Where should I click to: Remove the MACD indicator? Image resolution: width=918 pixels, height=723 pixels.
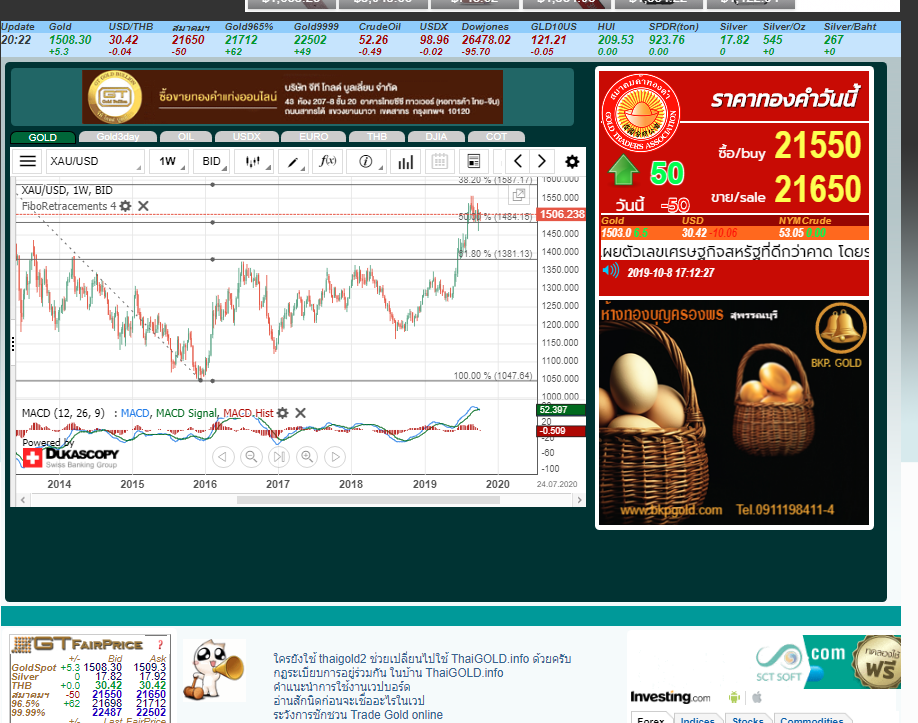[300, 413]
